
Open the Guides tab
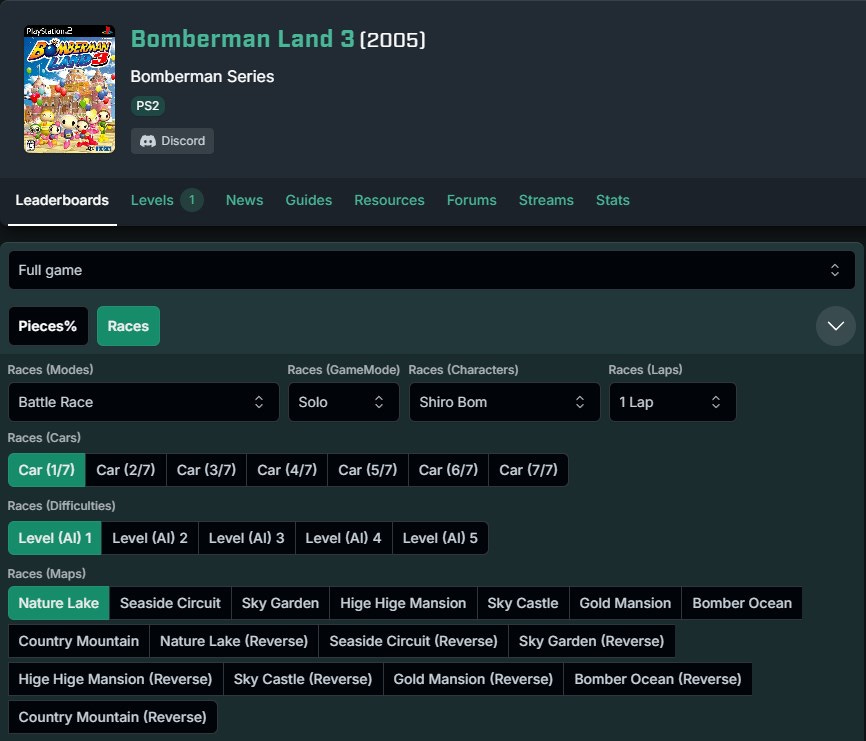(x=309, y=200)
